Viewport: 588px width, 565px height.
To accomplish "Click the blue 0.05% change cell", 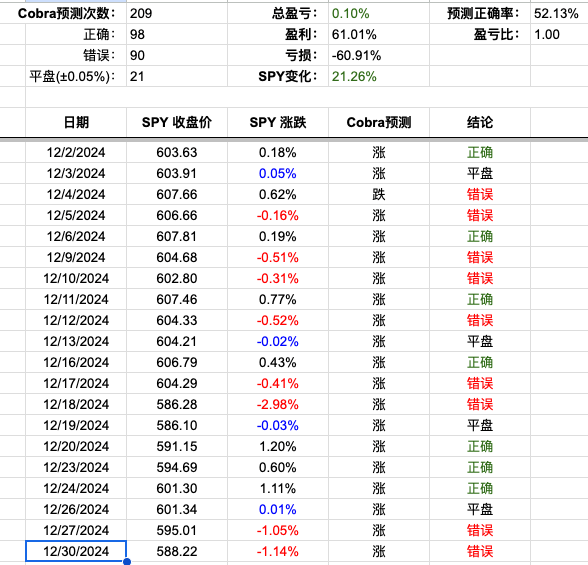I will pos(278,173).
